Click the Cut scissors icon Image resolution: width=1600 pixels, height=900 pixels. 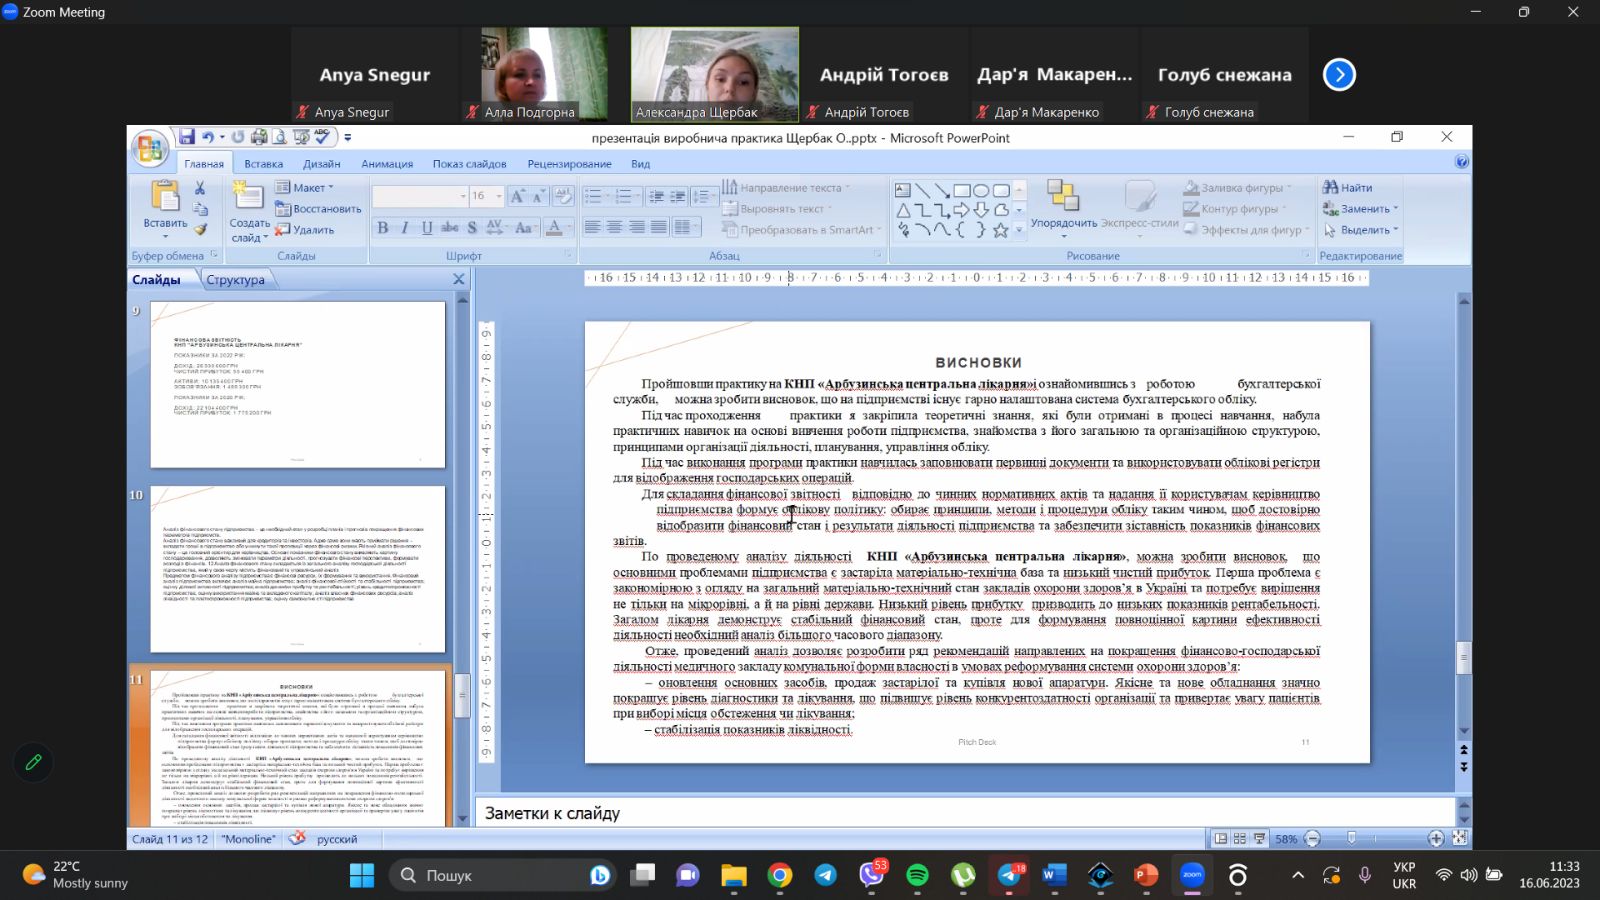pyautogui.click(x=200, y=188)
